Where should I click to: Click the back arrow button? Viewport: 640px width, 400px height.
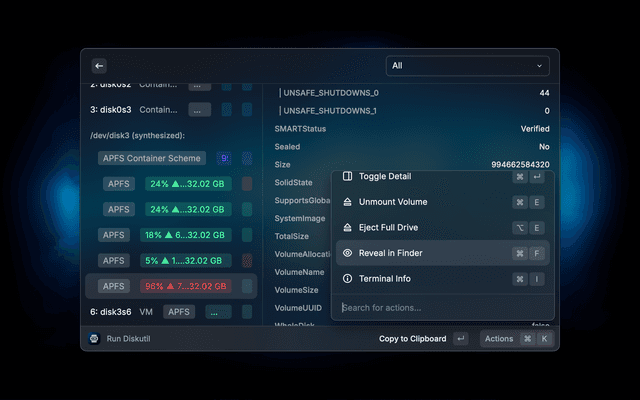tap(99, 66)
